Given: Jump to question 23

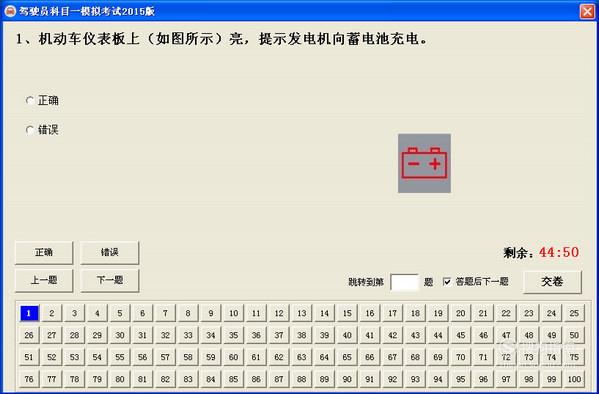Looking at the screenshot, I should pyautogui.click(x=529, y=313).
